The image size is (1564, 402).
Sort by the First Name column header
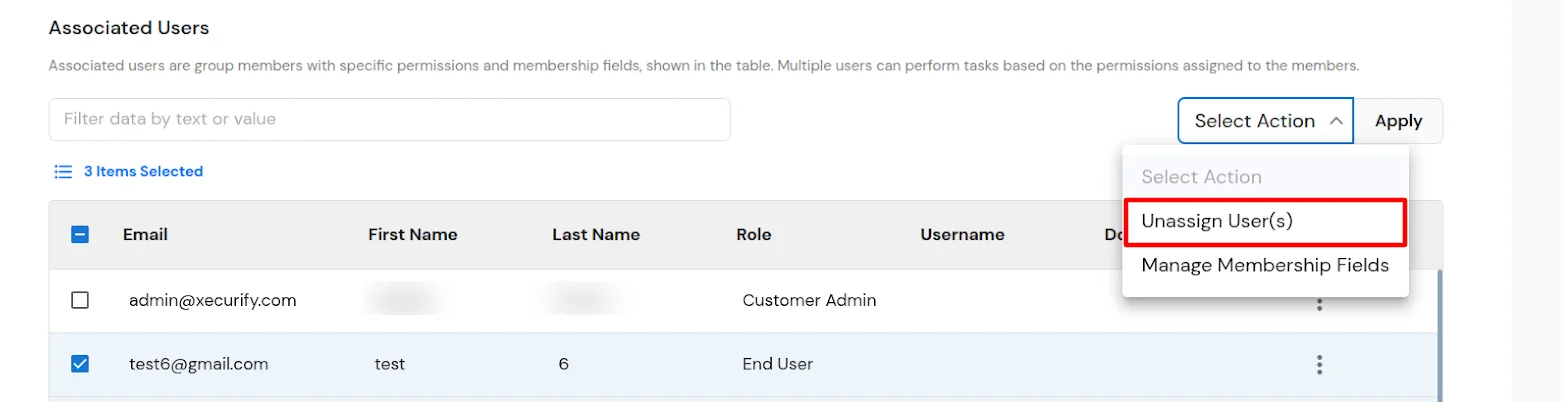click(x=412, y=235)
